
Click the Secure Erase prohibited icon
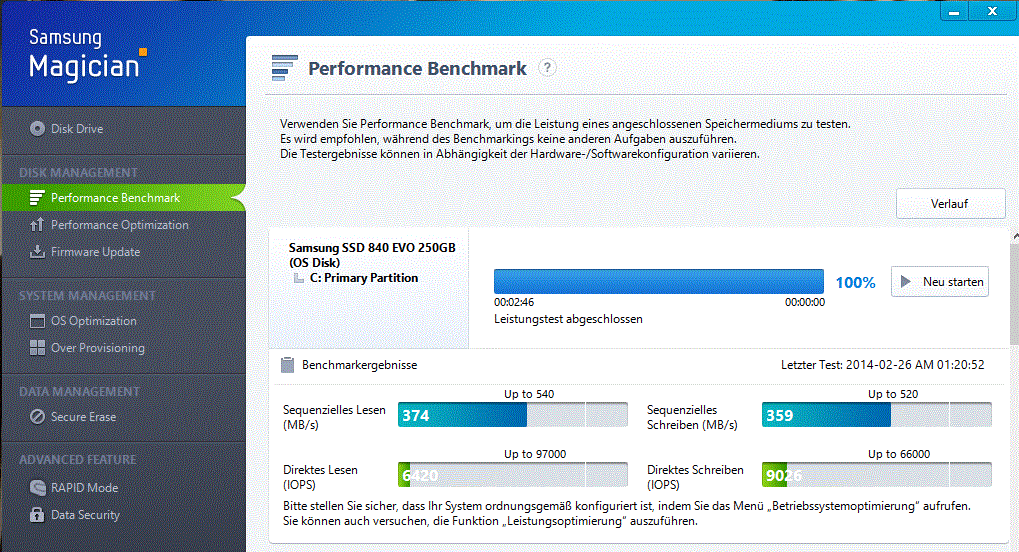(37, 417)
